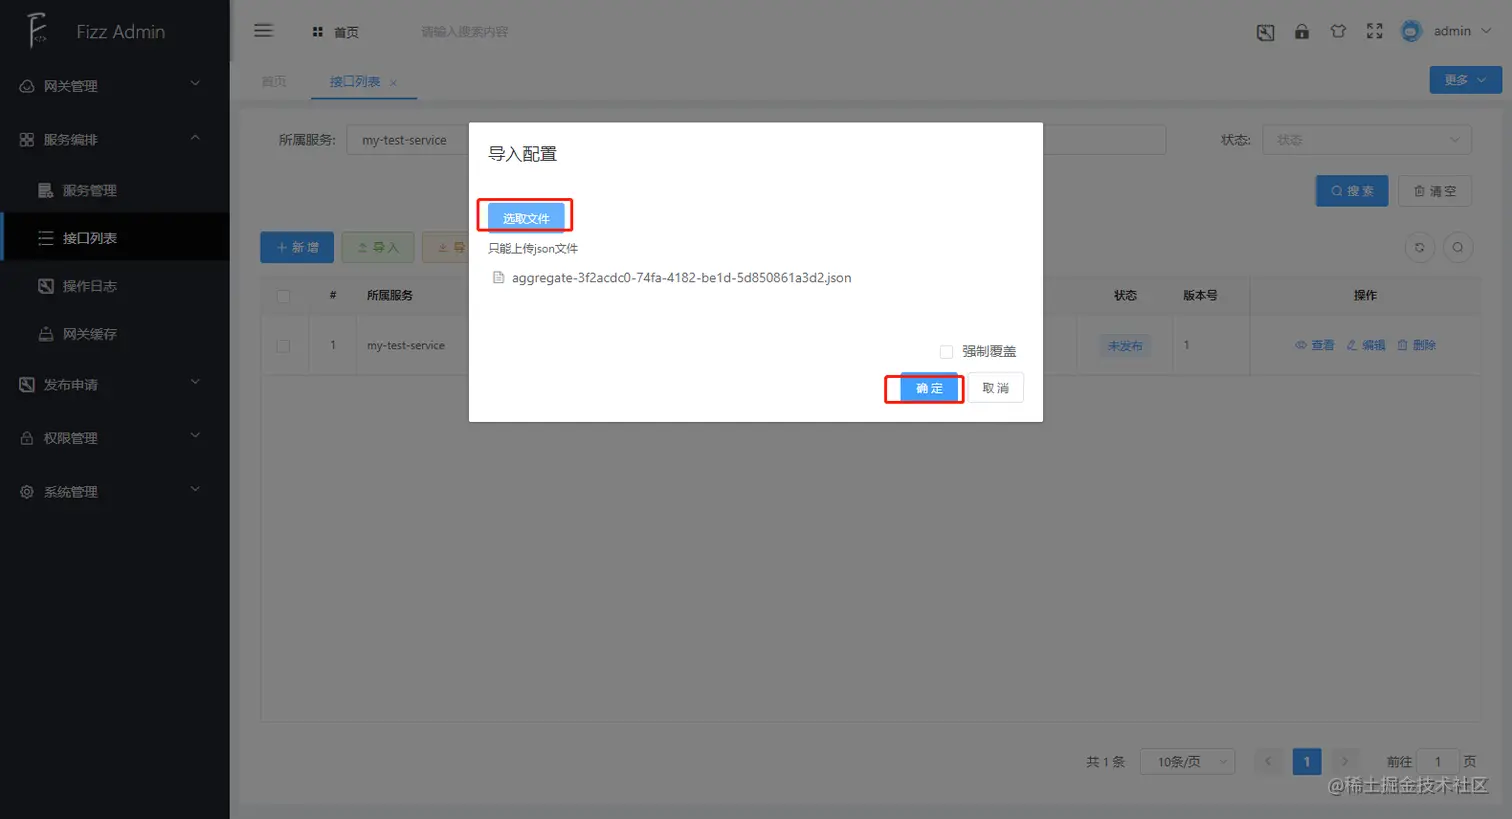
Task: Confirm import with the 确定 button
Action: coord(929,388)
